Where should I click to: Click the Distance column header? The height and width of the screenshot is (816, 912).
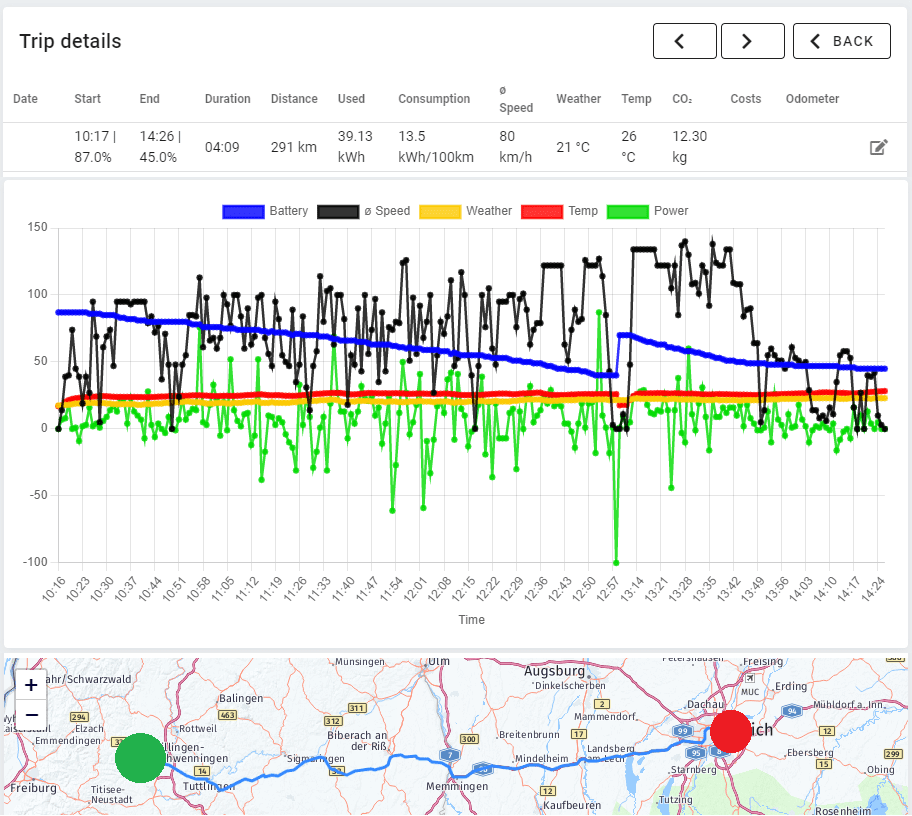294,99
